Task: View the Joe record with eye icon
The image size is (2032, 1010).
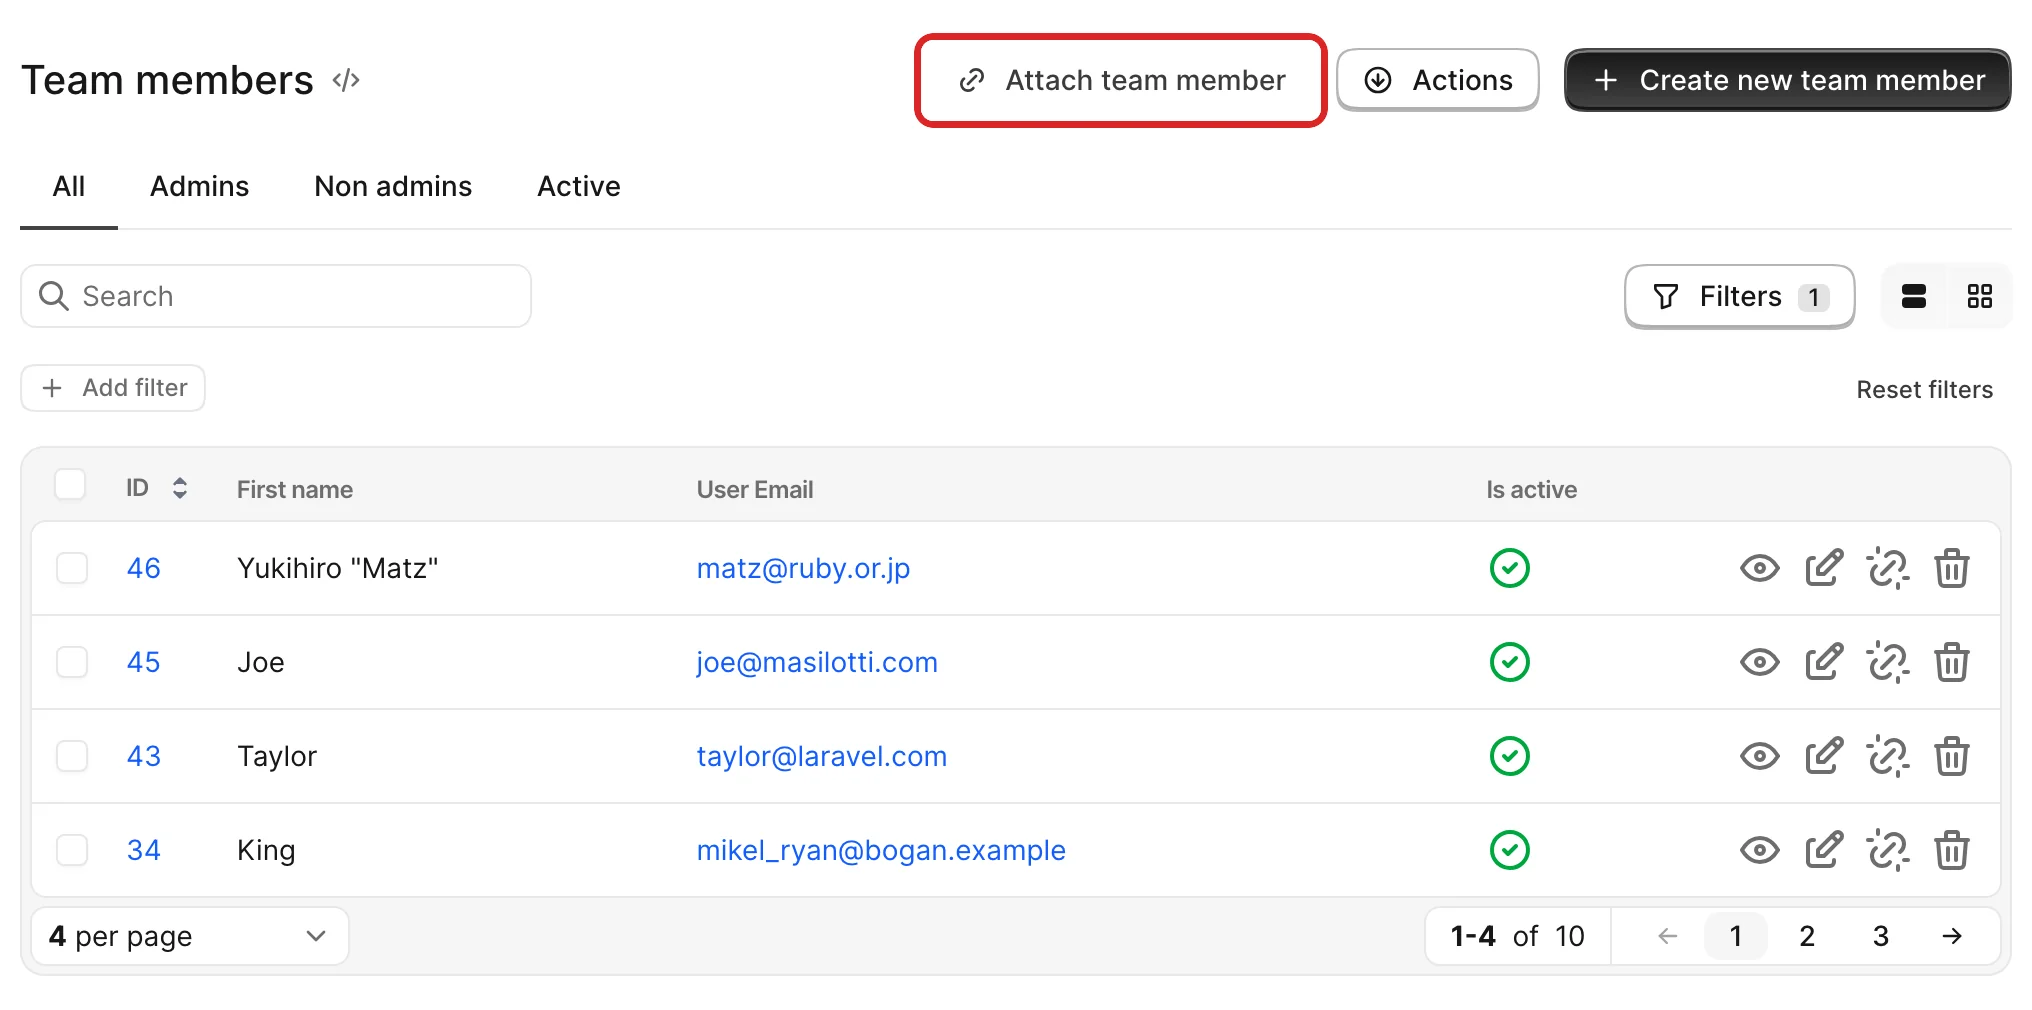Action: (x=1759, y=662)
